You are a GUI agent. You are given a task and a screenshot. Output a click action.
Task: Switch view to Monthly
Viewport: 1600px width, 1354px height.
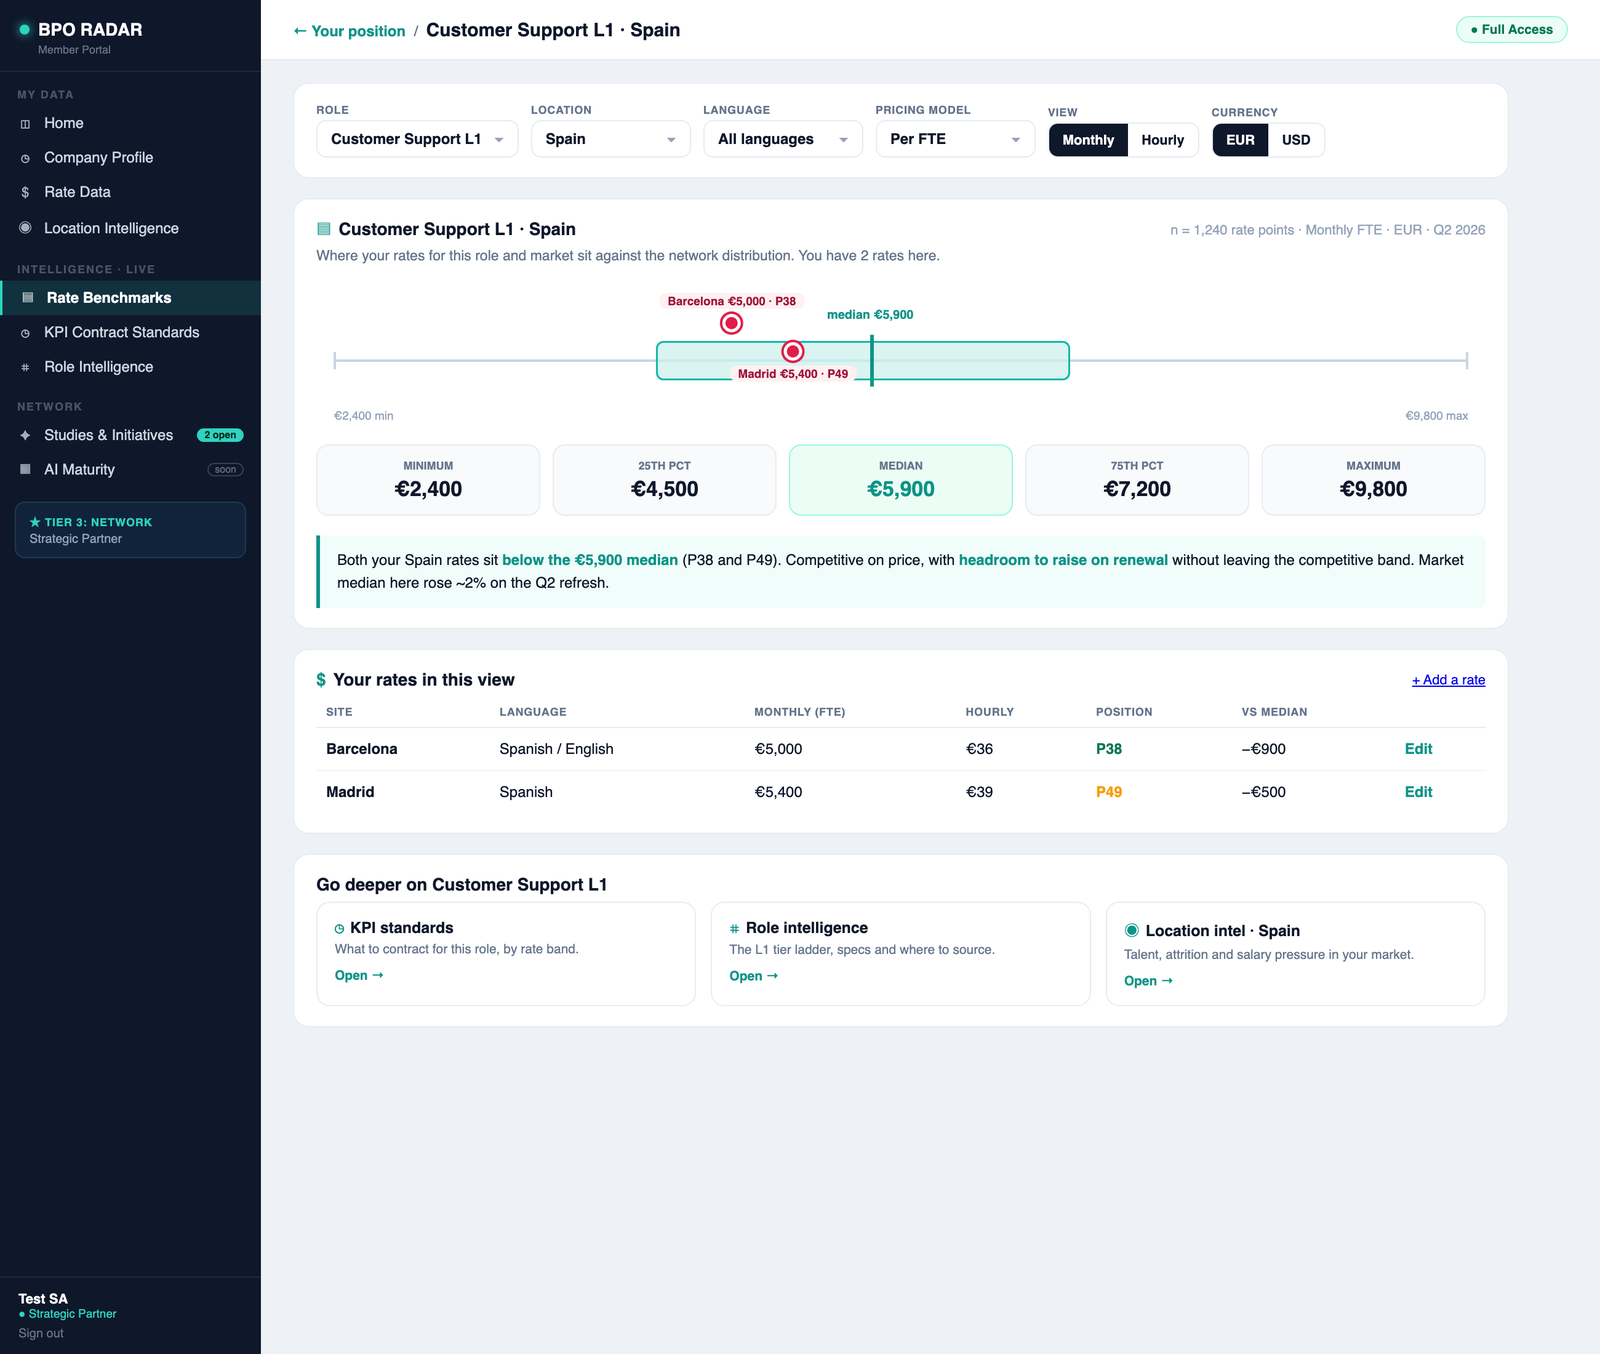[x=1088, y=140]
